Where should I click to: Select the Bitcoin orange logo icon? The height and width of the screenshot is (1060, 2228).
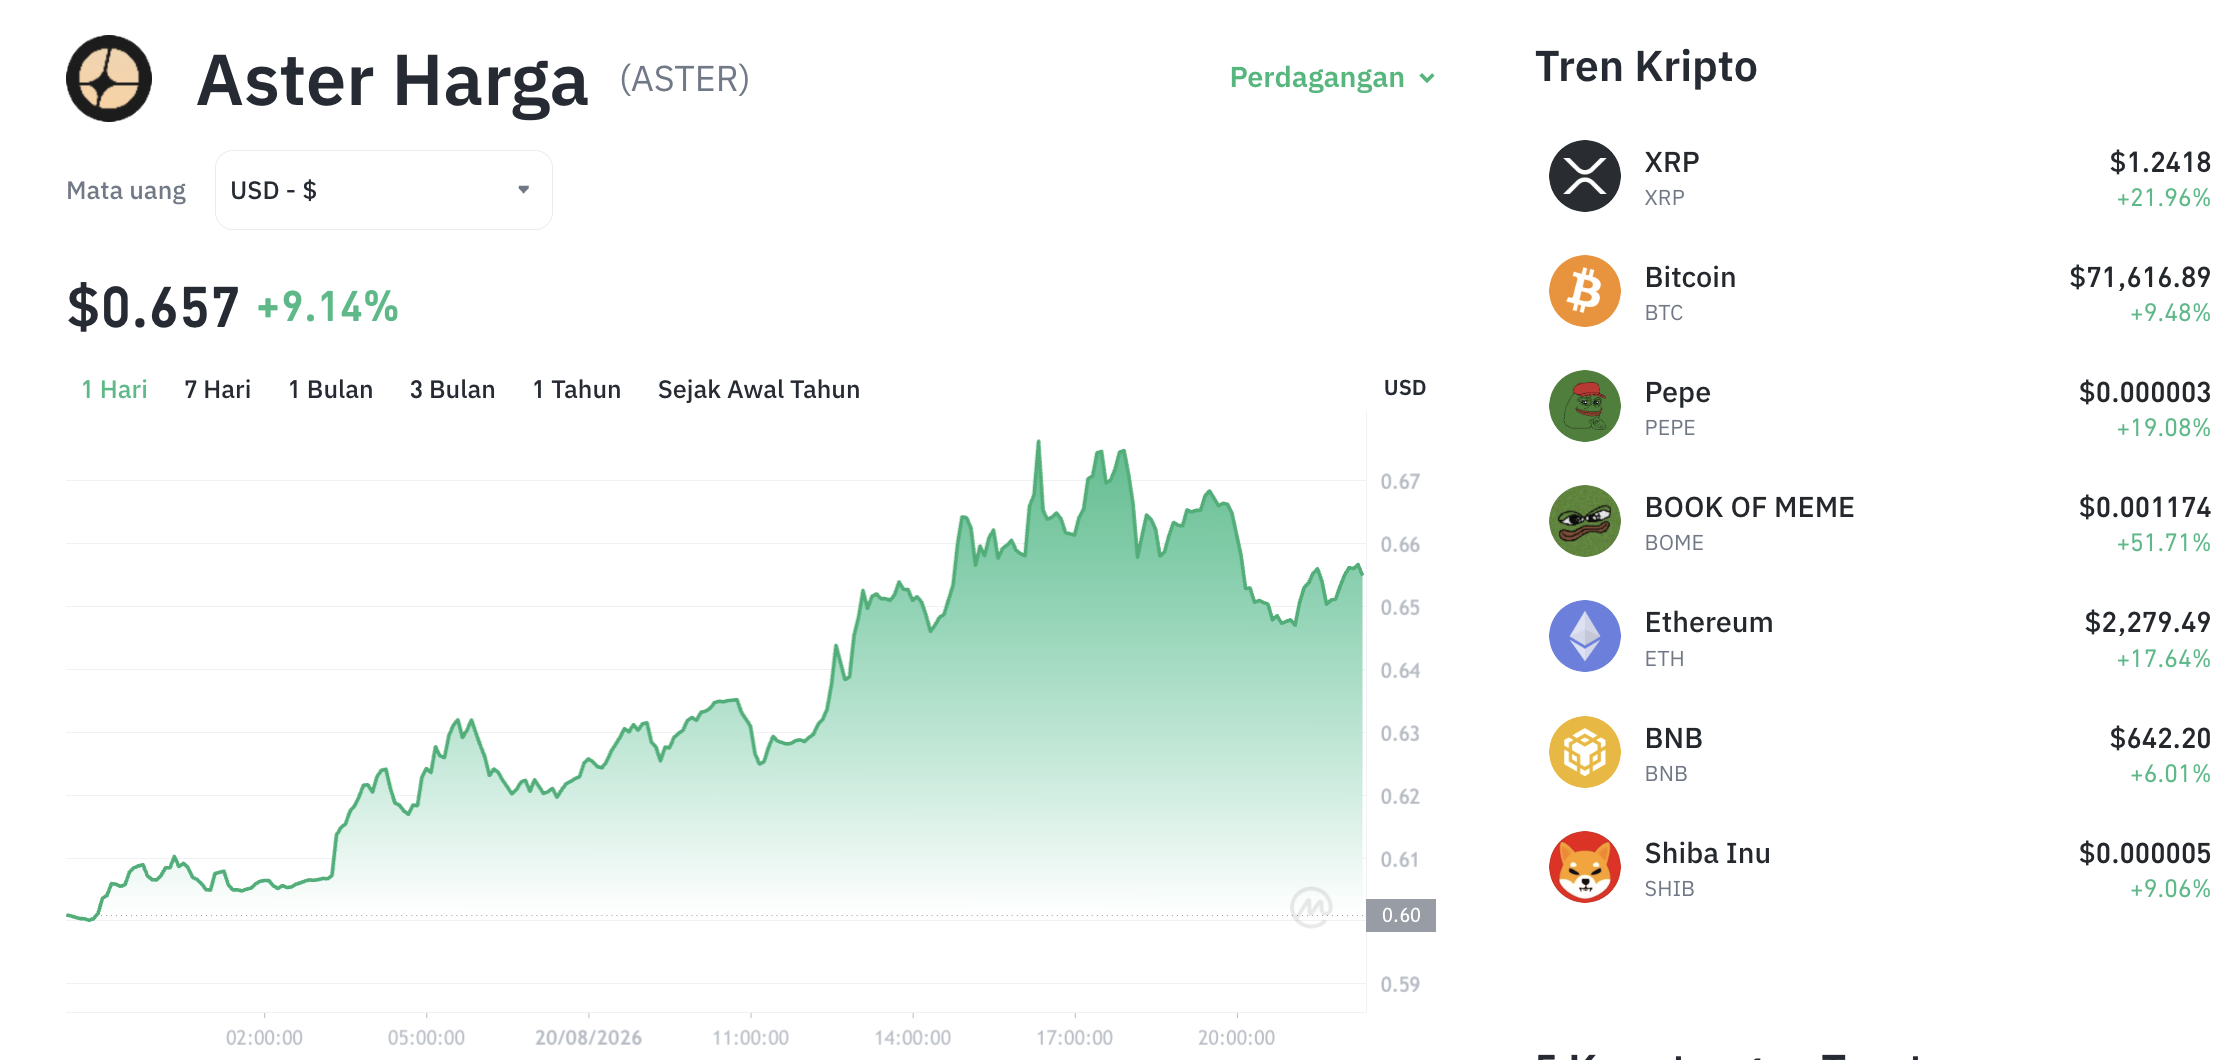[1584, 291]
